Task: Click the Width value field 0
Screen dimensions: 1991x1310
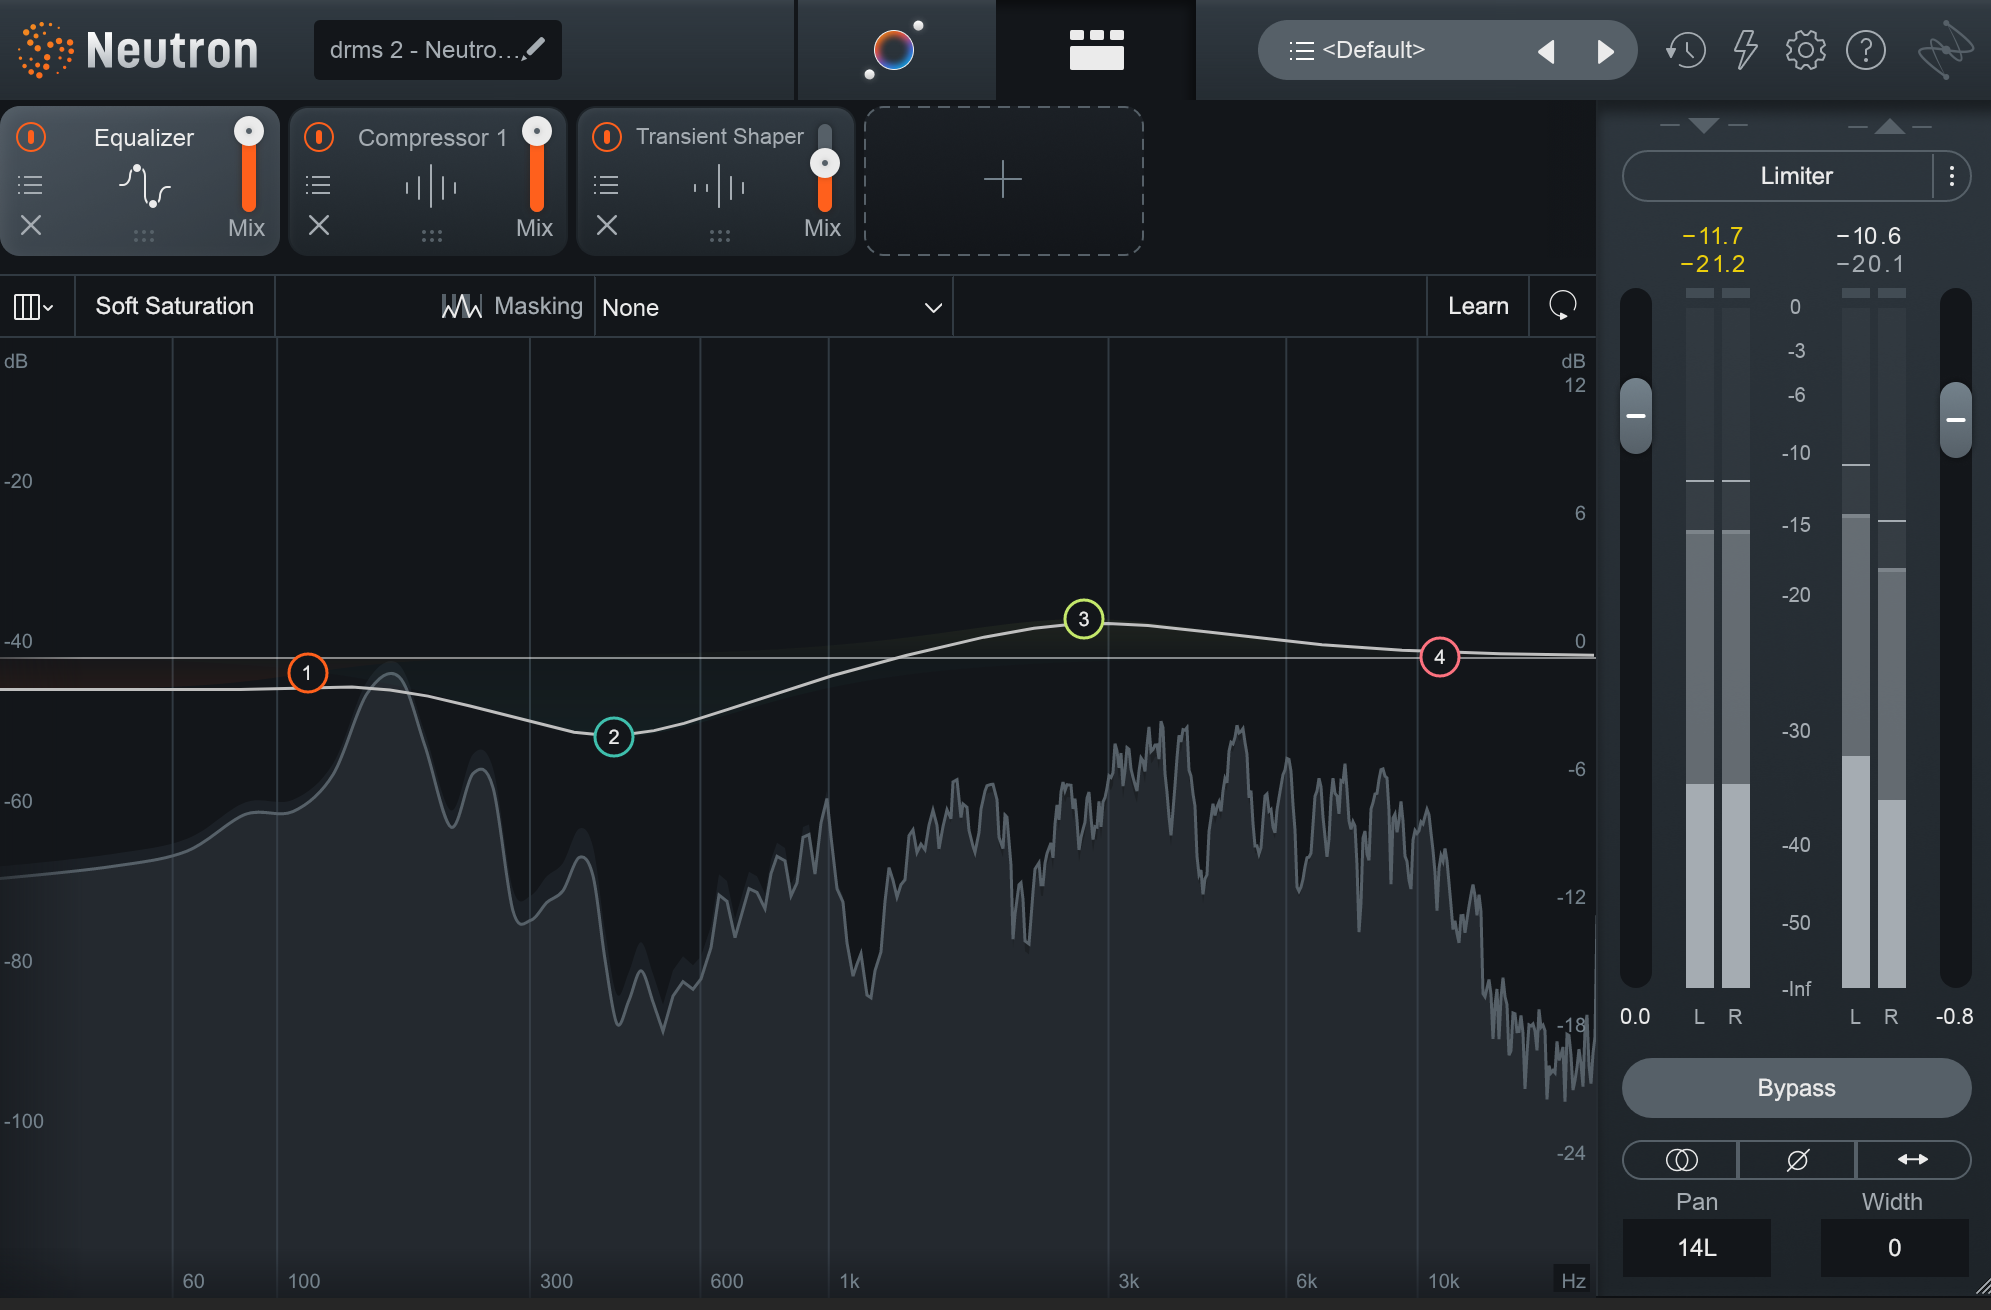Action: pos(1894,1248)
